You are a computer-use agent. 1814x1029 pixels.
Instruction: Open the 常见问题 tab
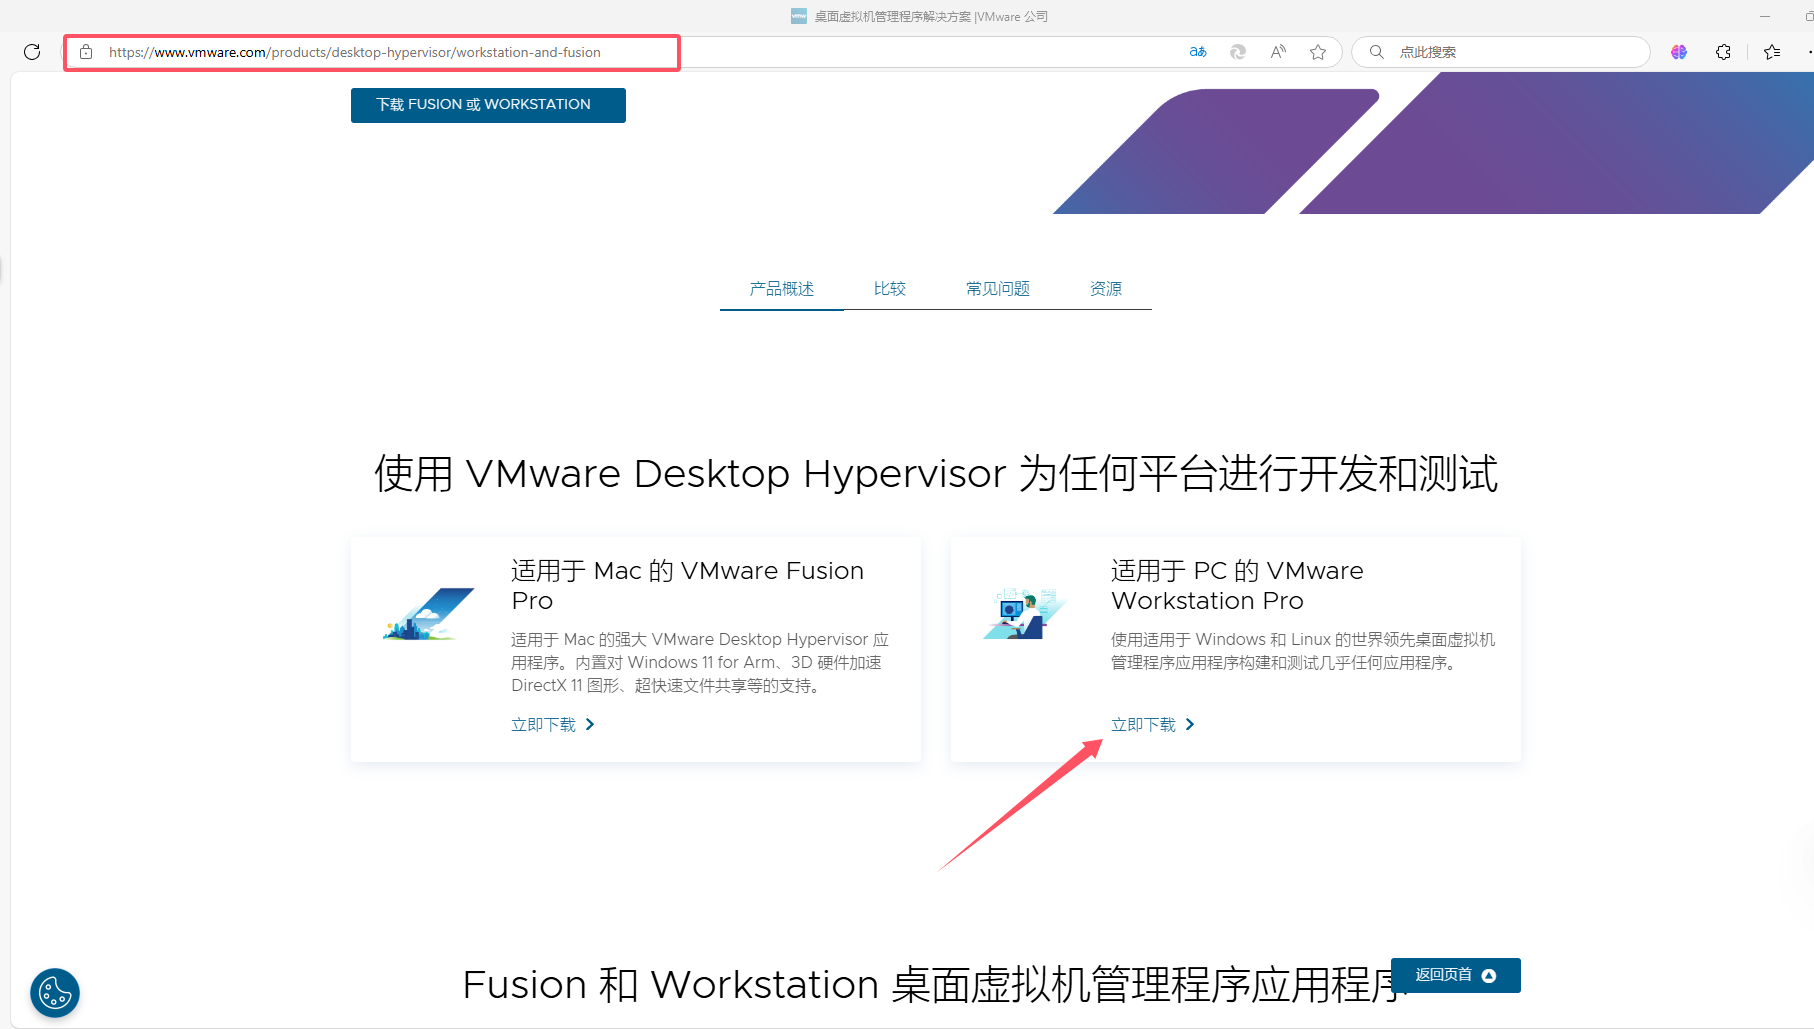pos(998,289)
